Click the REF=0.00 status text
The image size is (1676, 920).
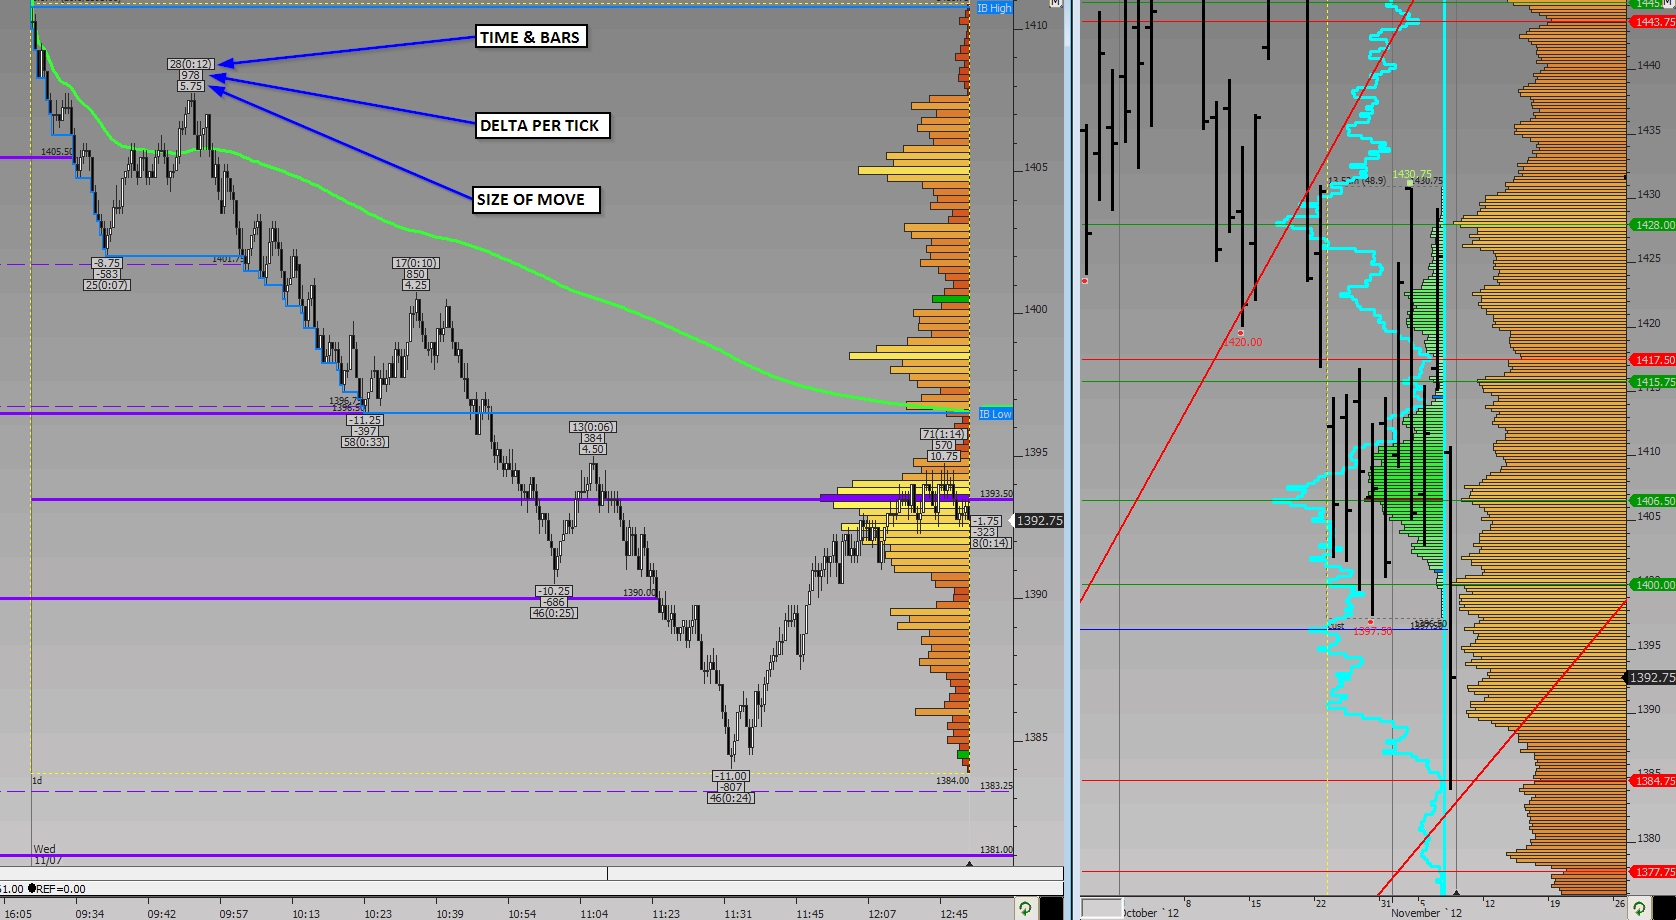point(60,889)
